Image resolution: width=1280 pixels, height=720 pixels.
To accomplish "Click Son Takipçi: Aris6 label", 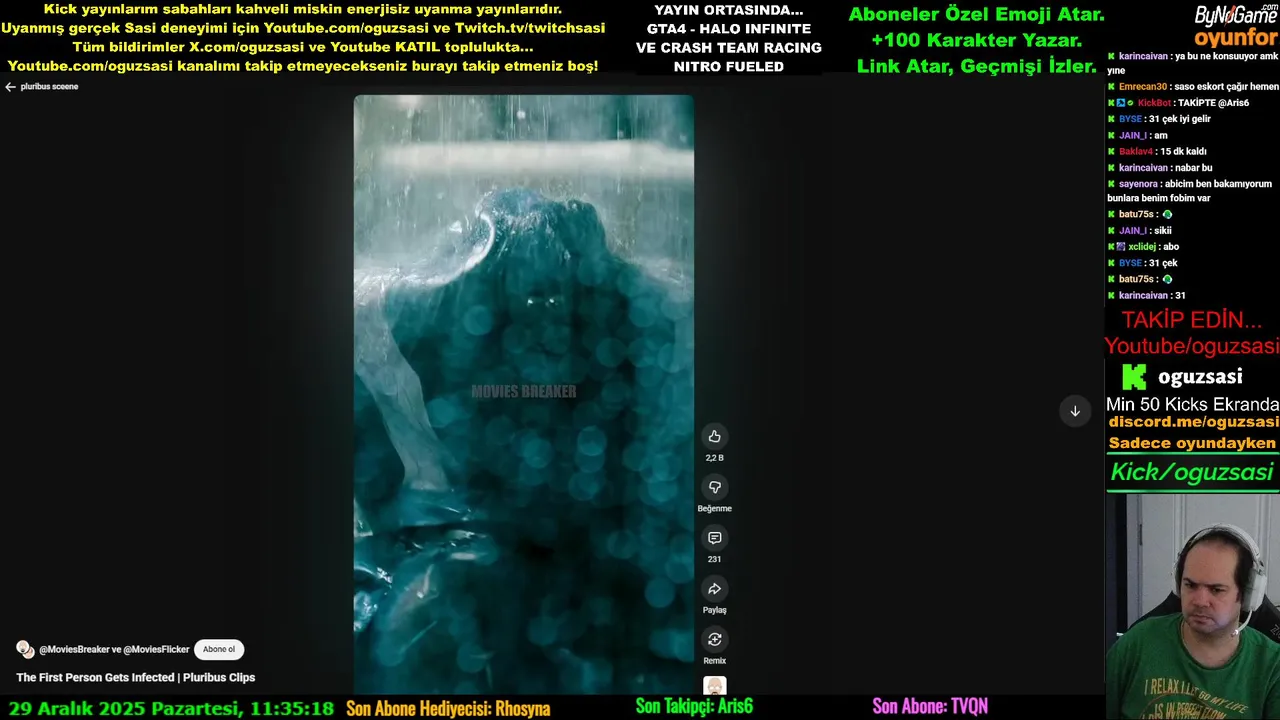I will (x=694, y=707).
